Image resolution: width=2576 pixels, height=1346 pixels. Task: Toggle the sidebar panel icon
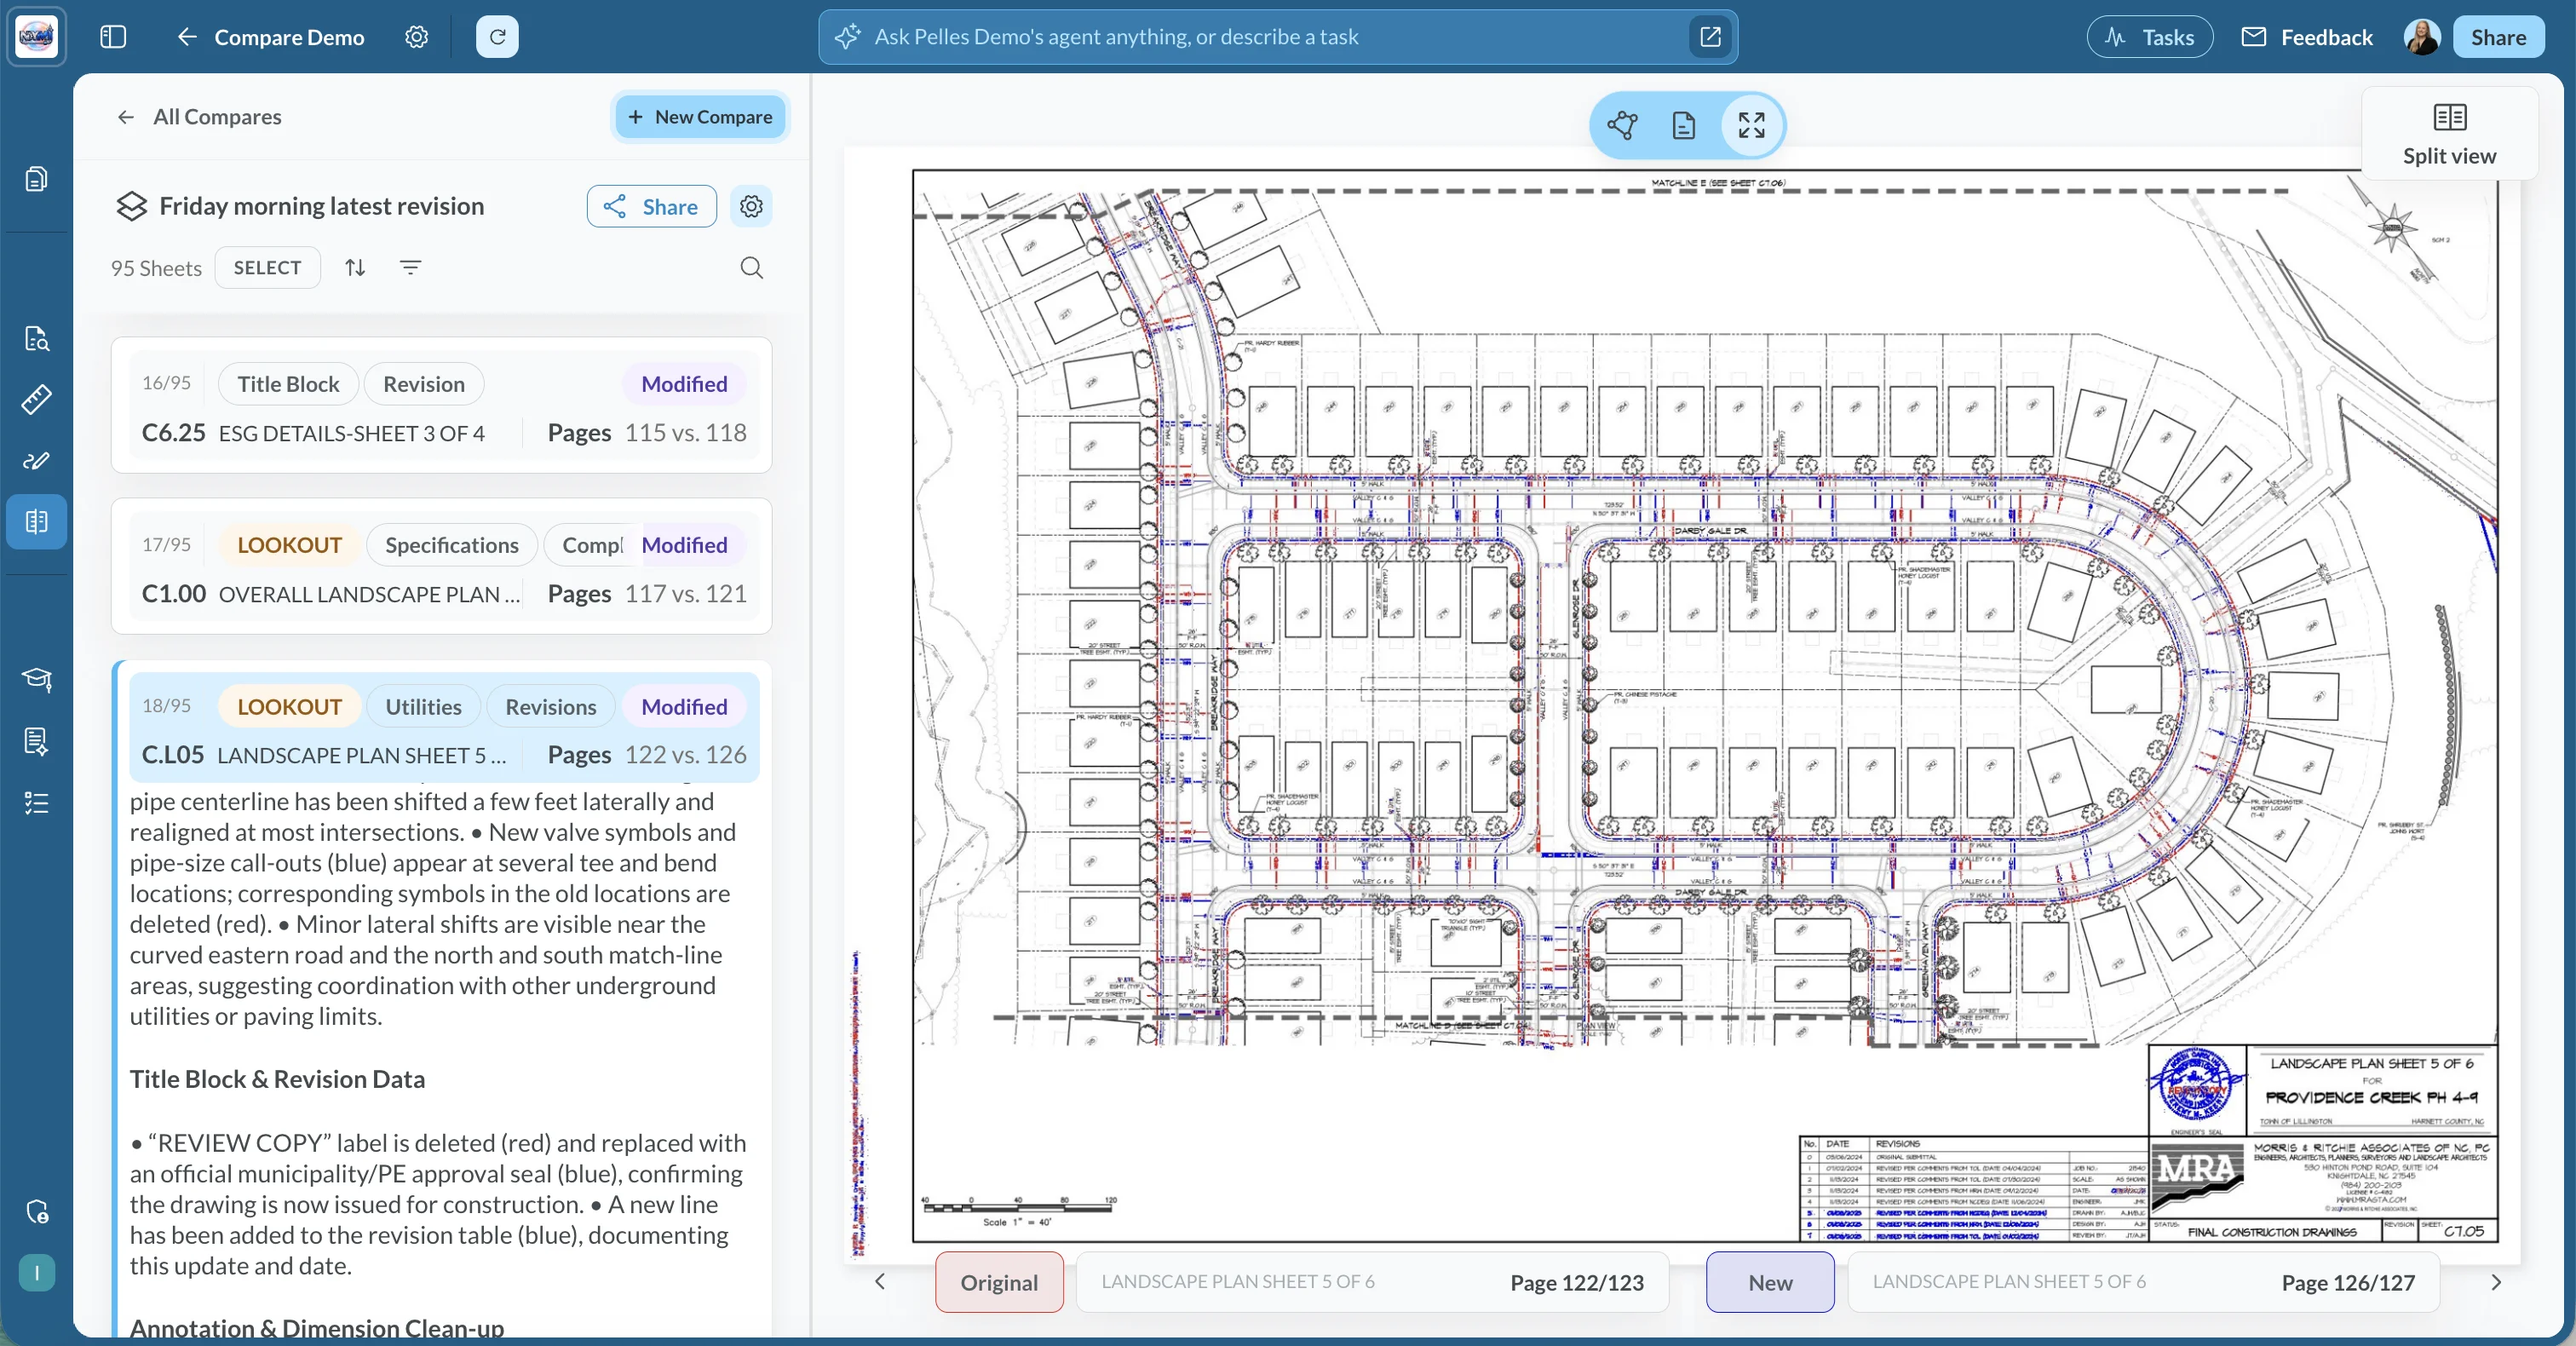(x=113, y=37)
